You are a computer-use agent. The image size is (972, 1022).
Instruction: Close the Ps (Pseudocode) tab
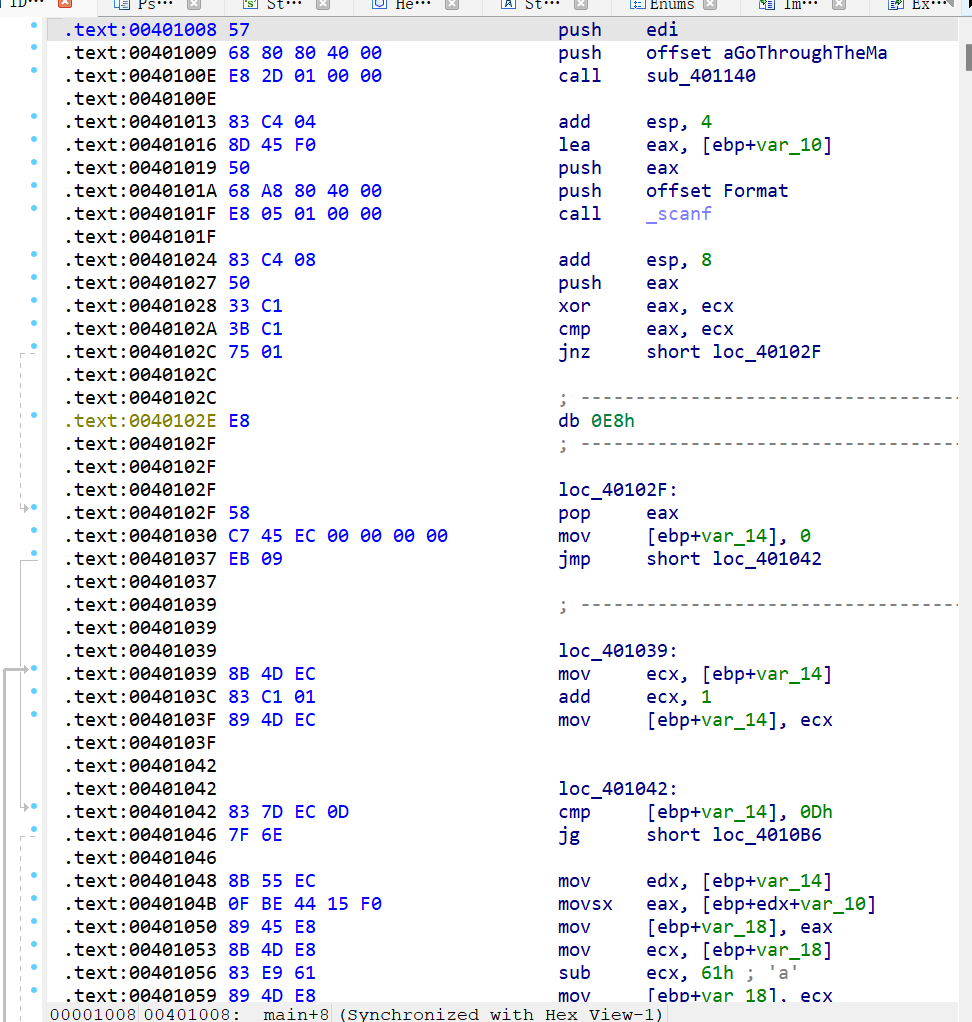pos(194,5)
